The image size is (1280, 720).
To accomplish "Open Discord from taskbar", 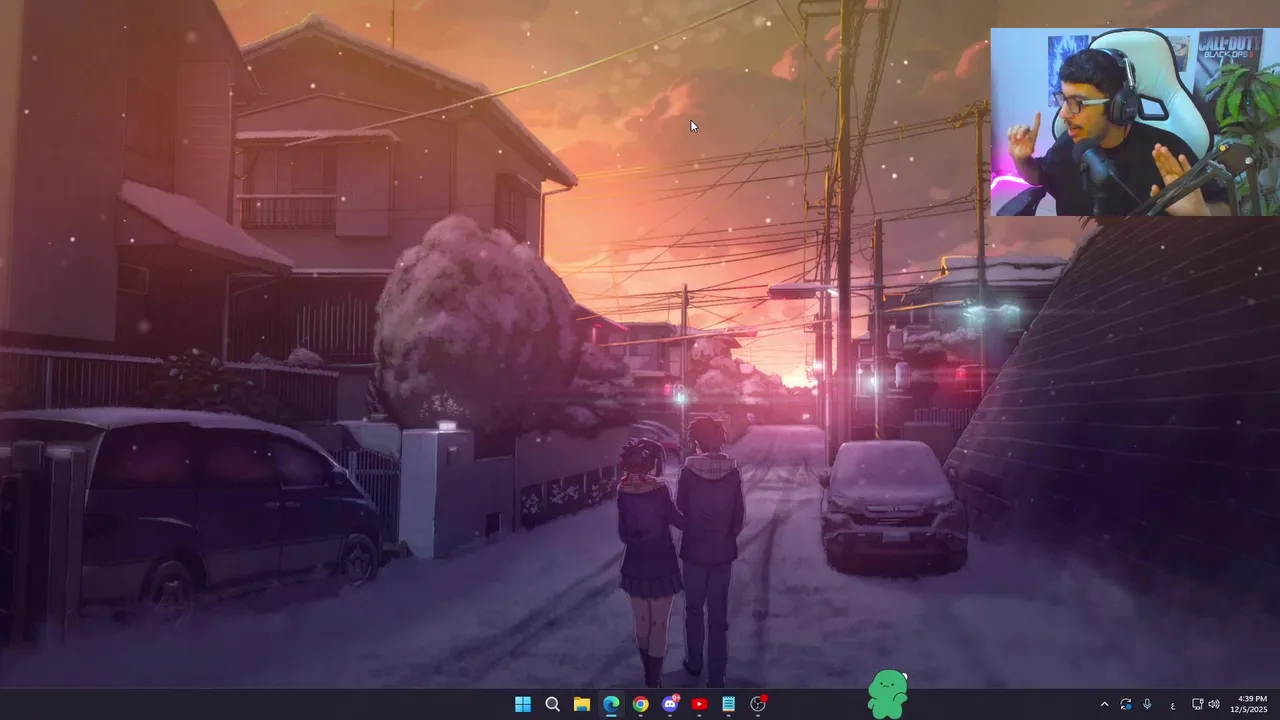I will point(670,704).
